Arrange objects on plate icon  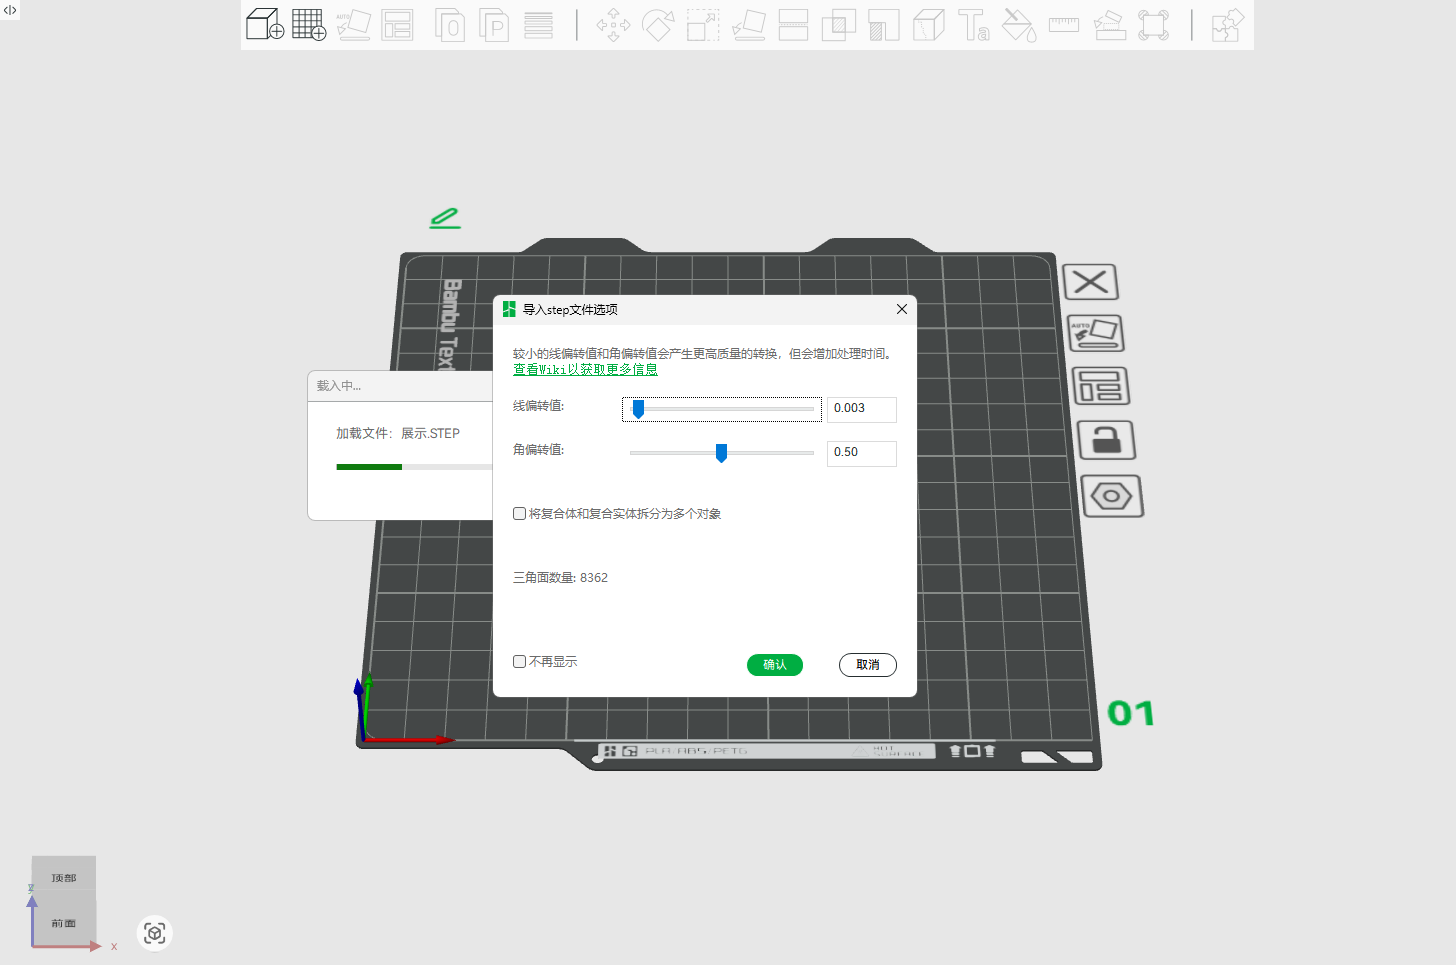1101,386
